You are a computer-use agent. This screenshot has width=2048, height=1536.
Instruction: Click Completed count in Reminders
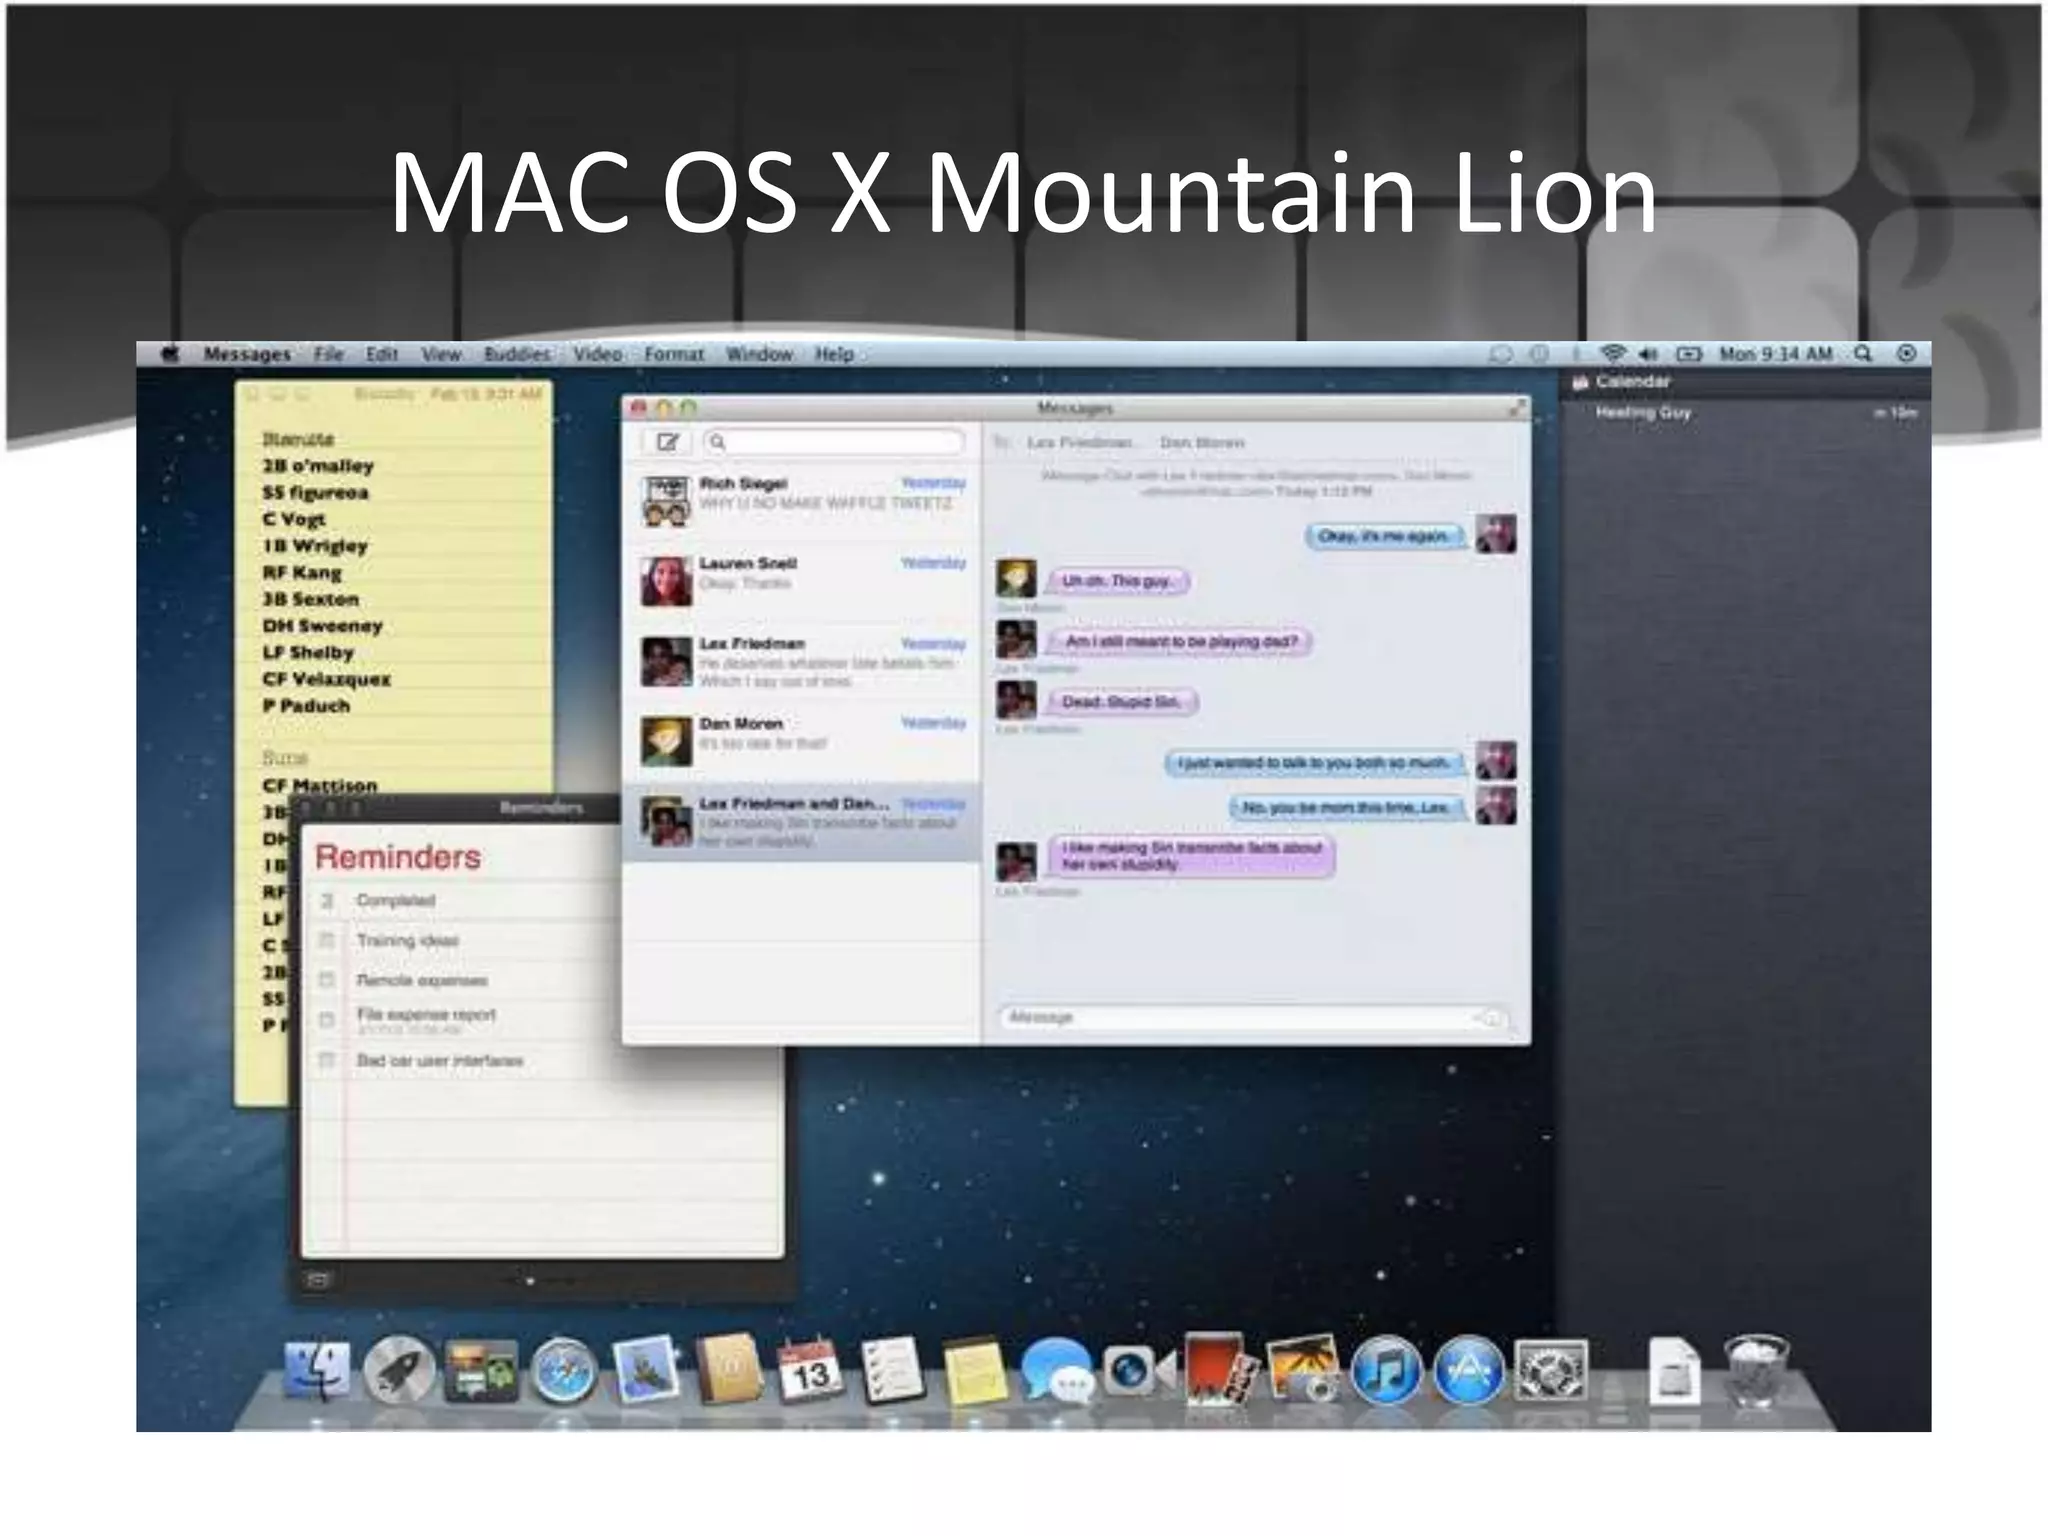[326, 900]
